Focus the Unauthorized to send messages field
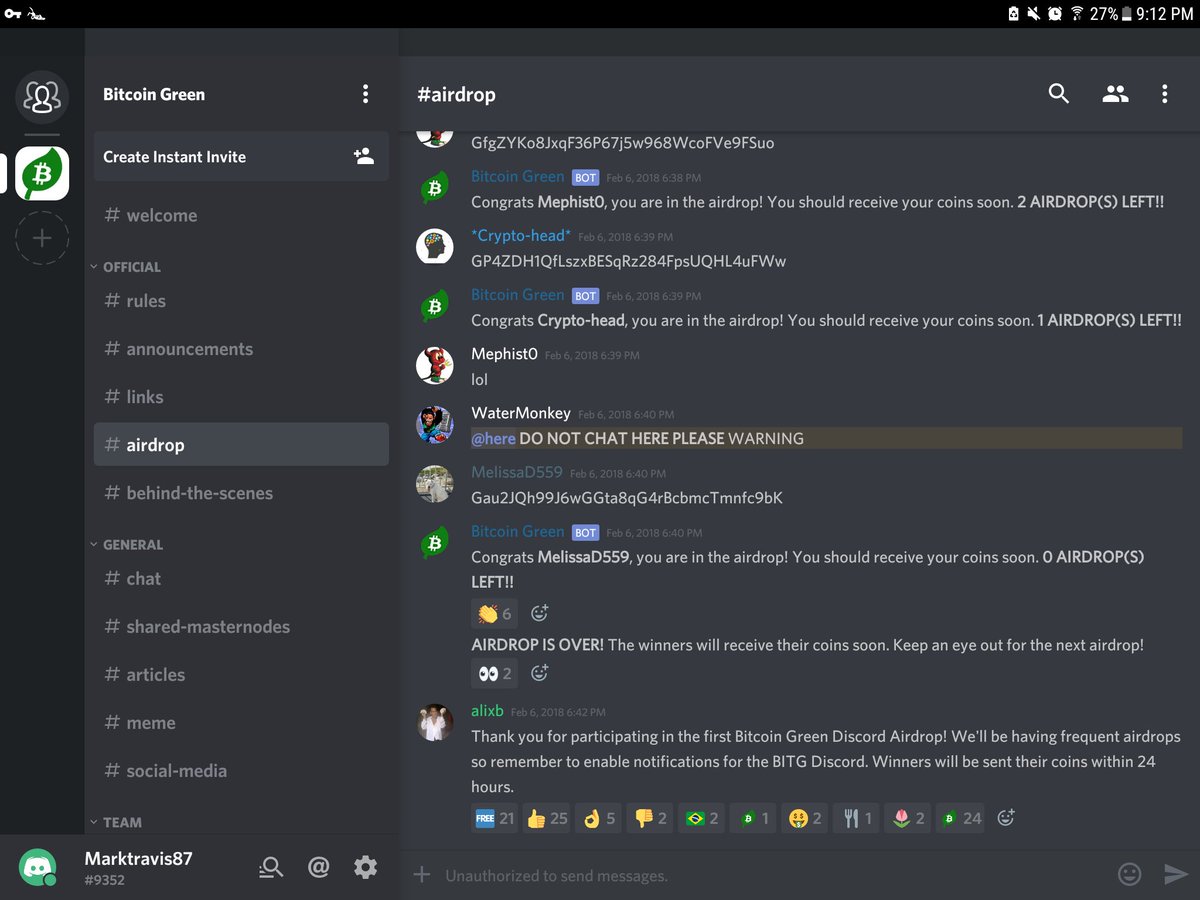Image resolution: width=1200 pixels, height=900 pixels. 770,875
